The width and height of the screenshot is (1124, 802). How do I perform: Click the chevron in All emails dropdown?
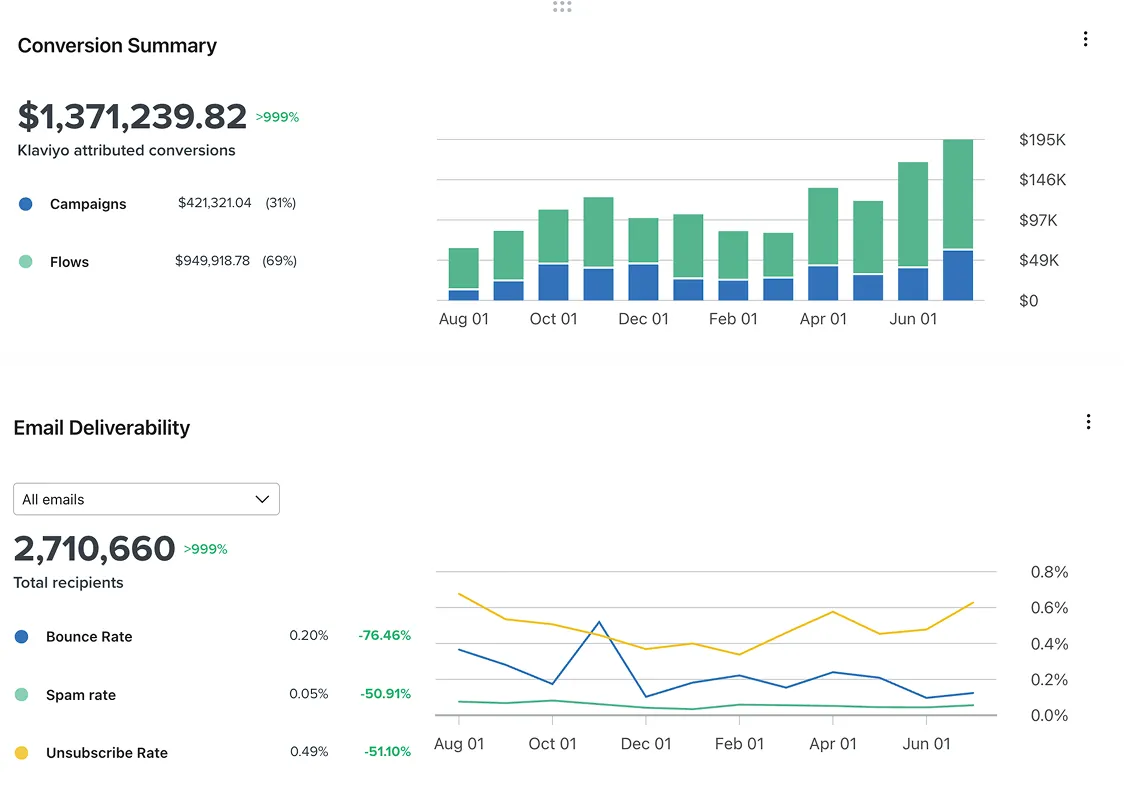click(x=262, y=499)
